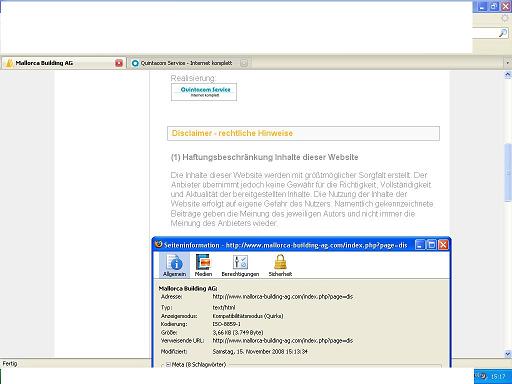This screenshot has height=384, width=512.
Task: Close the Seiteninformation dialog
Action: point(443,245)
